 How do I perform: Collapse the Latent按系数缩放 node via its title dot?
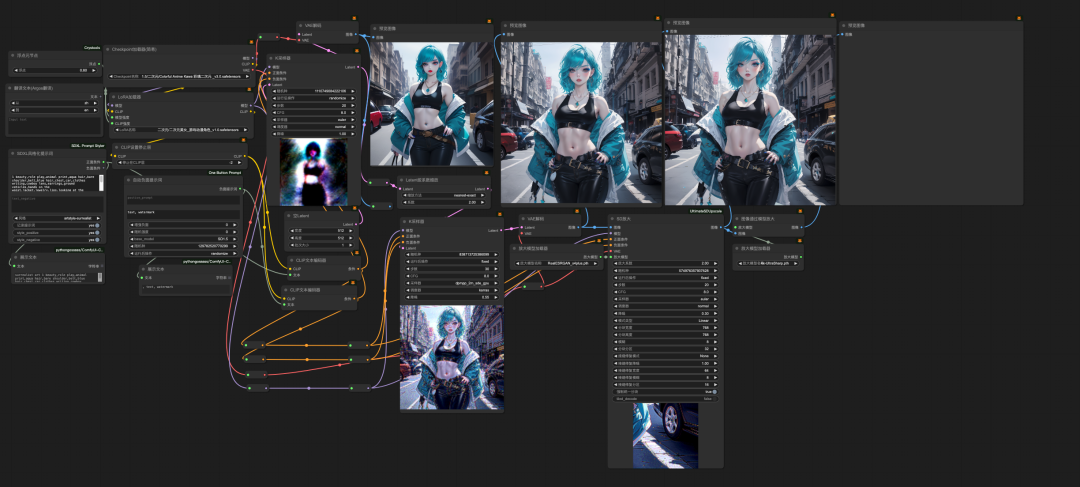coord(402,180)
